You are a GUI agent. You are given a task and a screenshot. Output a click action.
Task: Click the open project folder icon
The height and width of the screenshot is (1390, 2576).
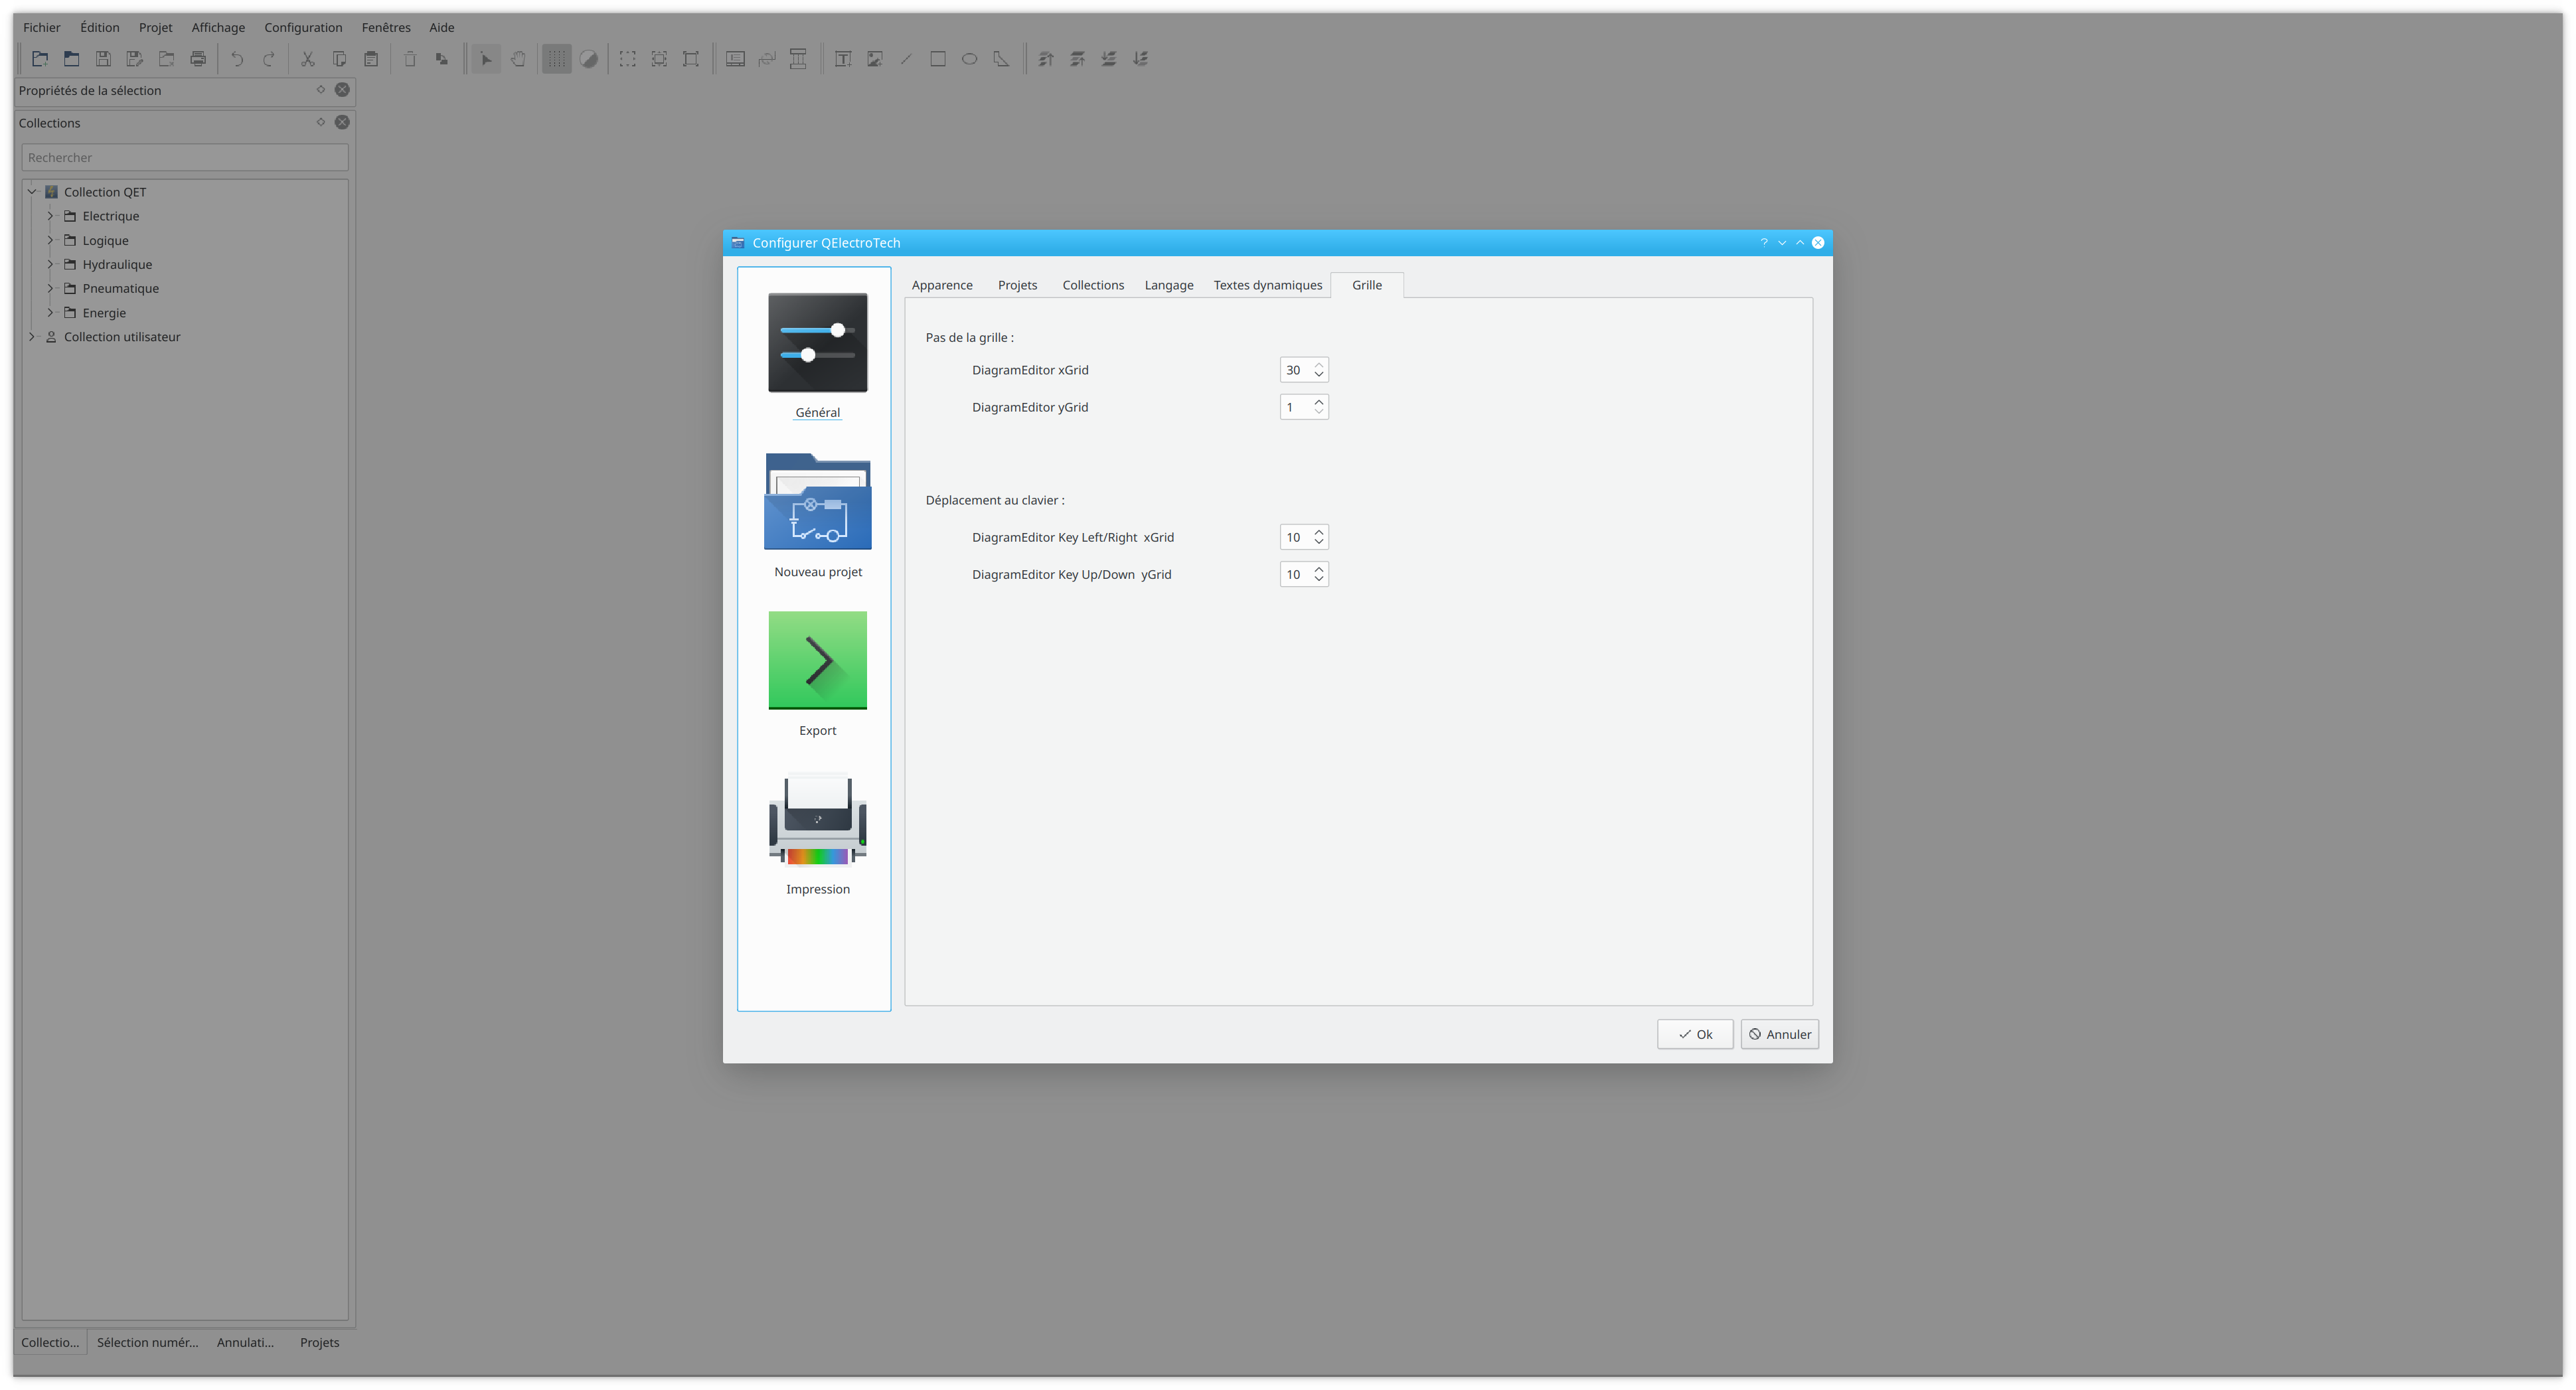click(x=72, y=59)
